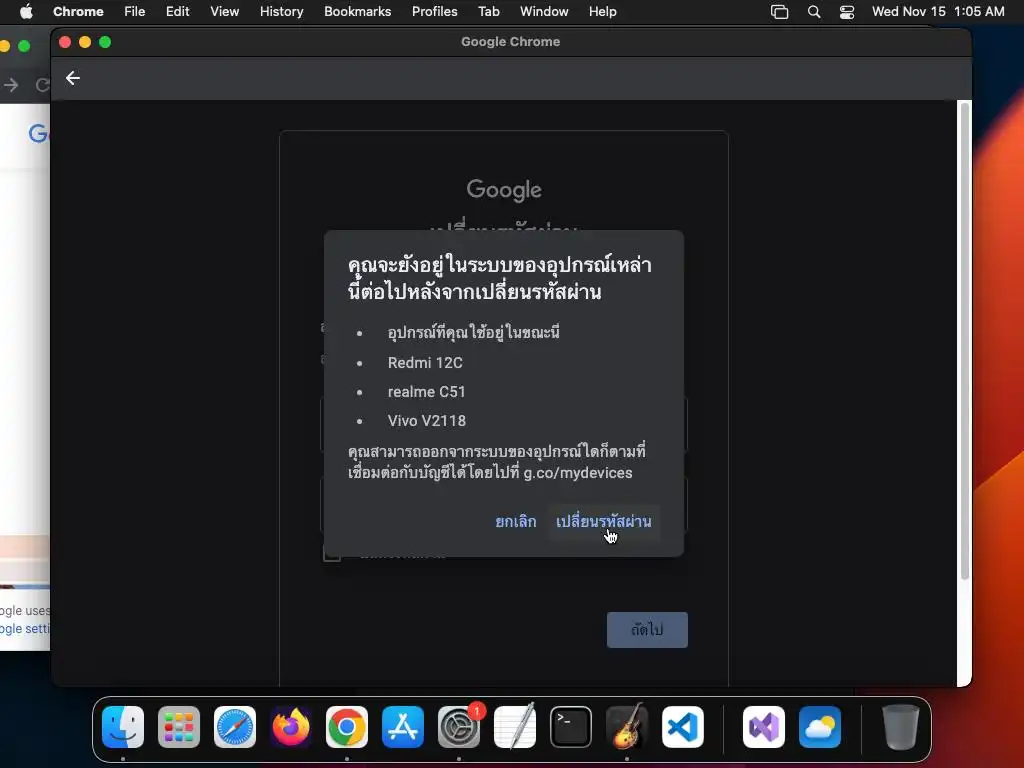Image resolution: width=1024 pixels, height=768 pixels.
Task: Open the View menu
Action: click(225, 12)
